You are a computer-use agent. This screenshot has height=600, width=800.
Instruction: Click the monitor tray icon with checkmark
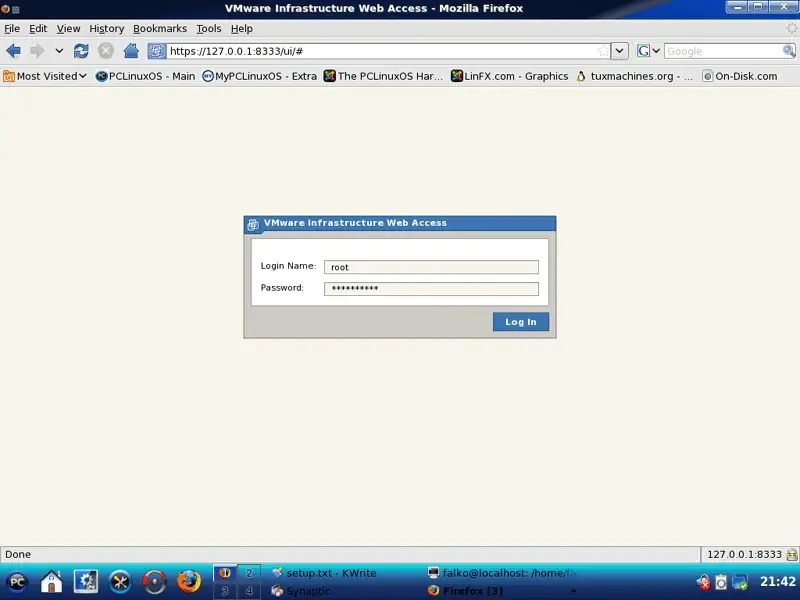tap(740, 582)
